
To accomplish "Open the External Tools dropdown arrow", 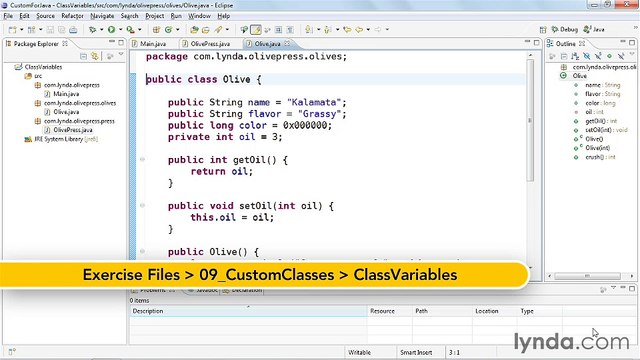I will point(139,30).
